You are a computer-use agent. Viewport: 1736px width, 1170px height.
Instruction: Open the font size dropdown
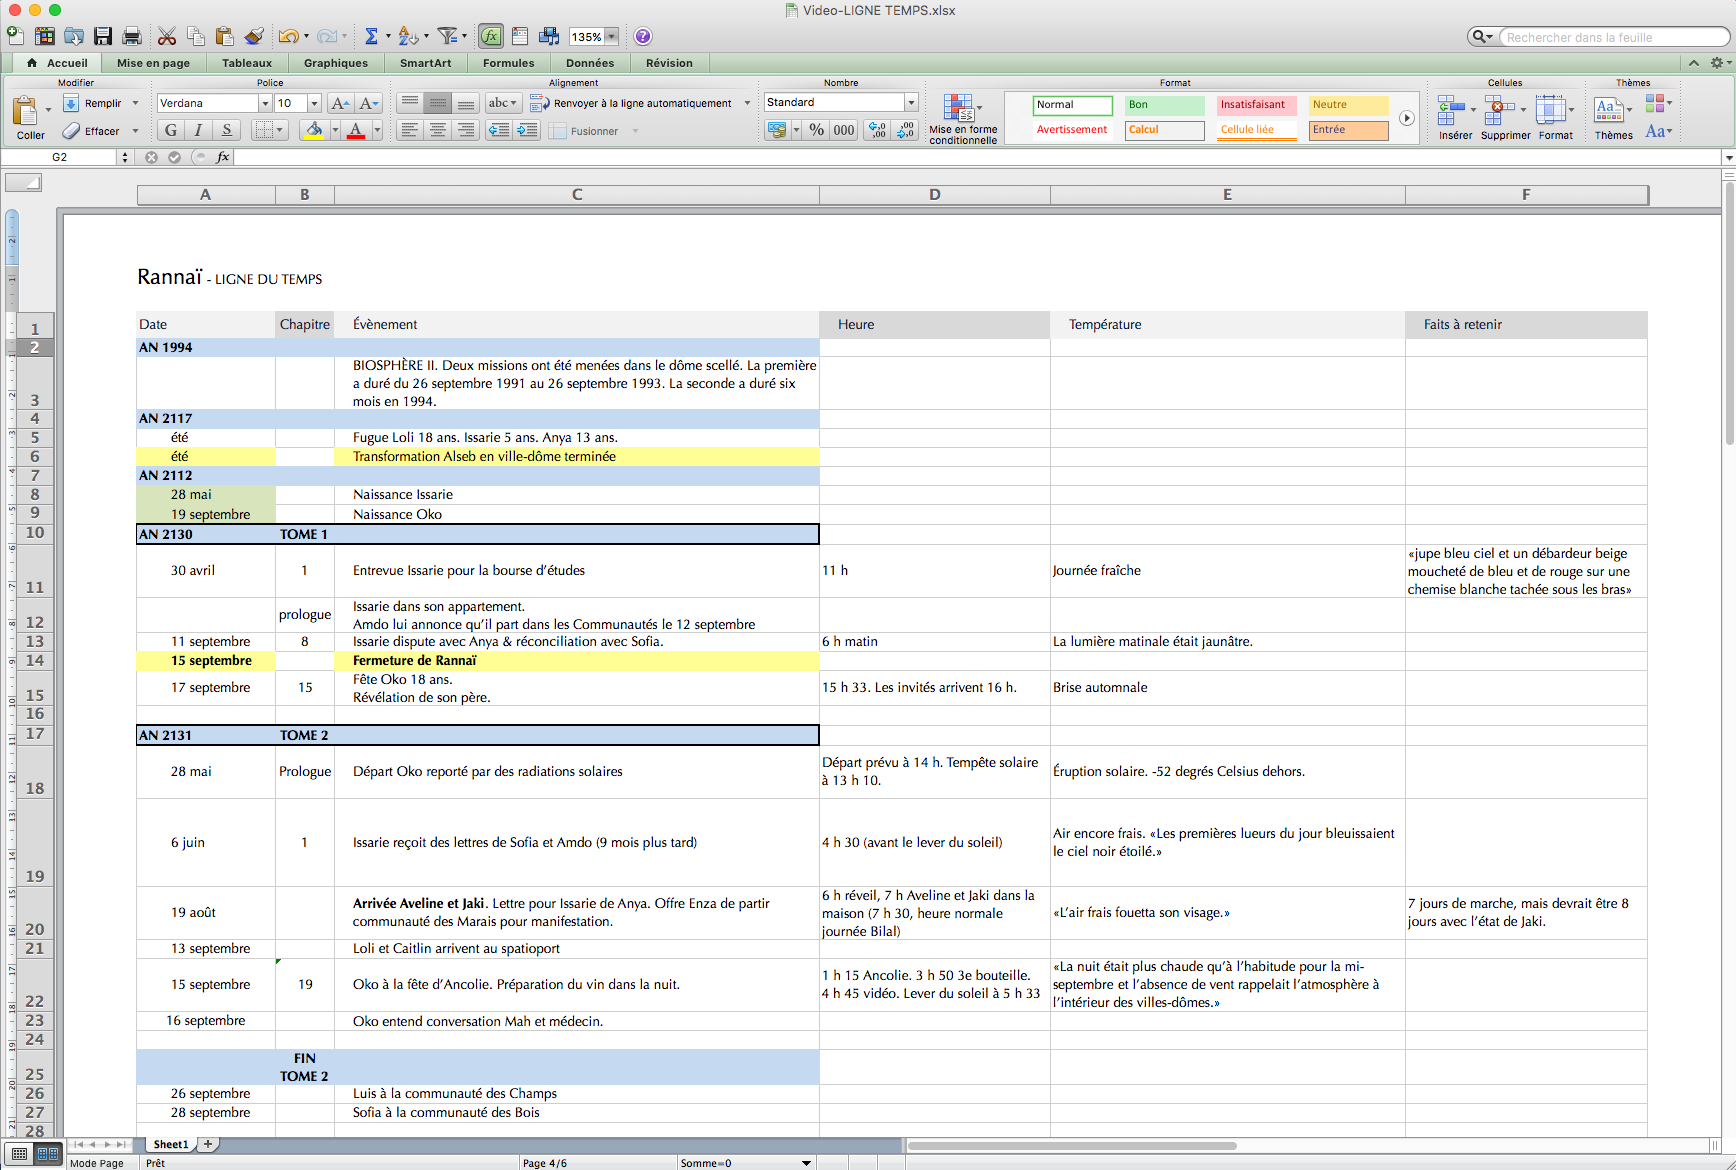(x=314, y=103)
